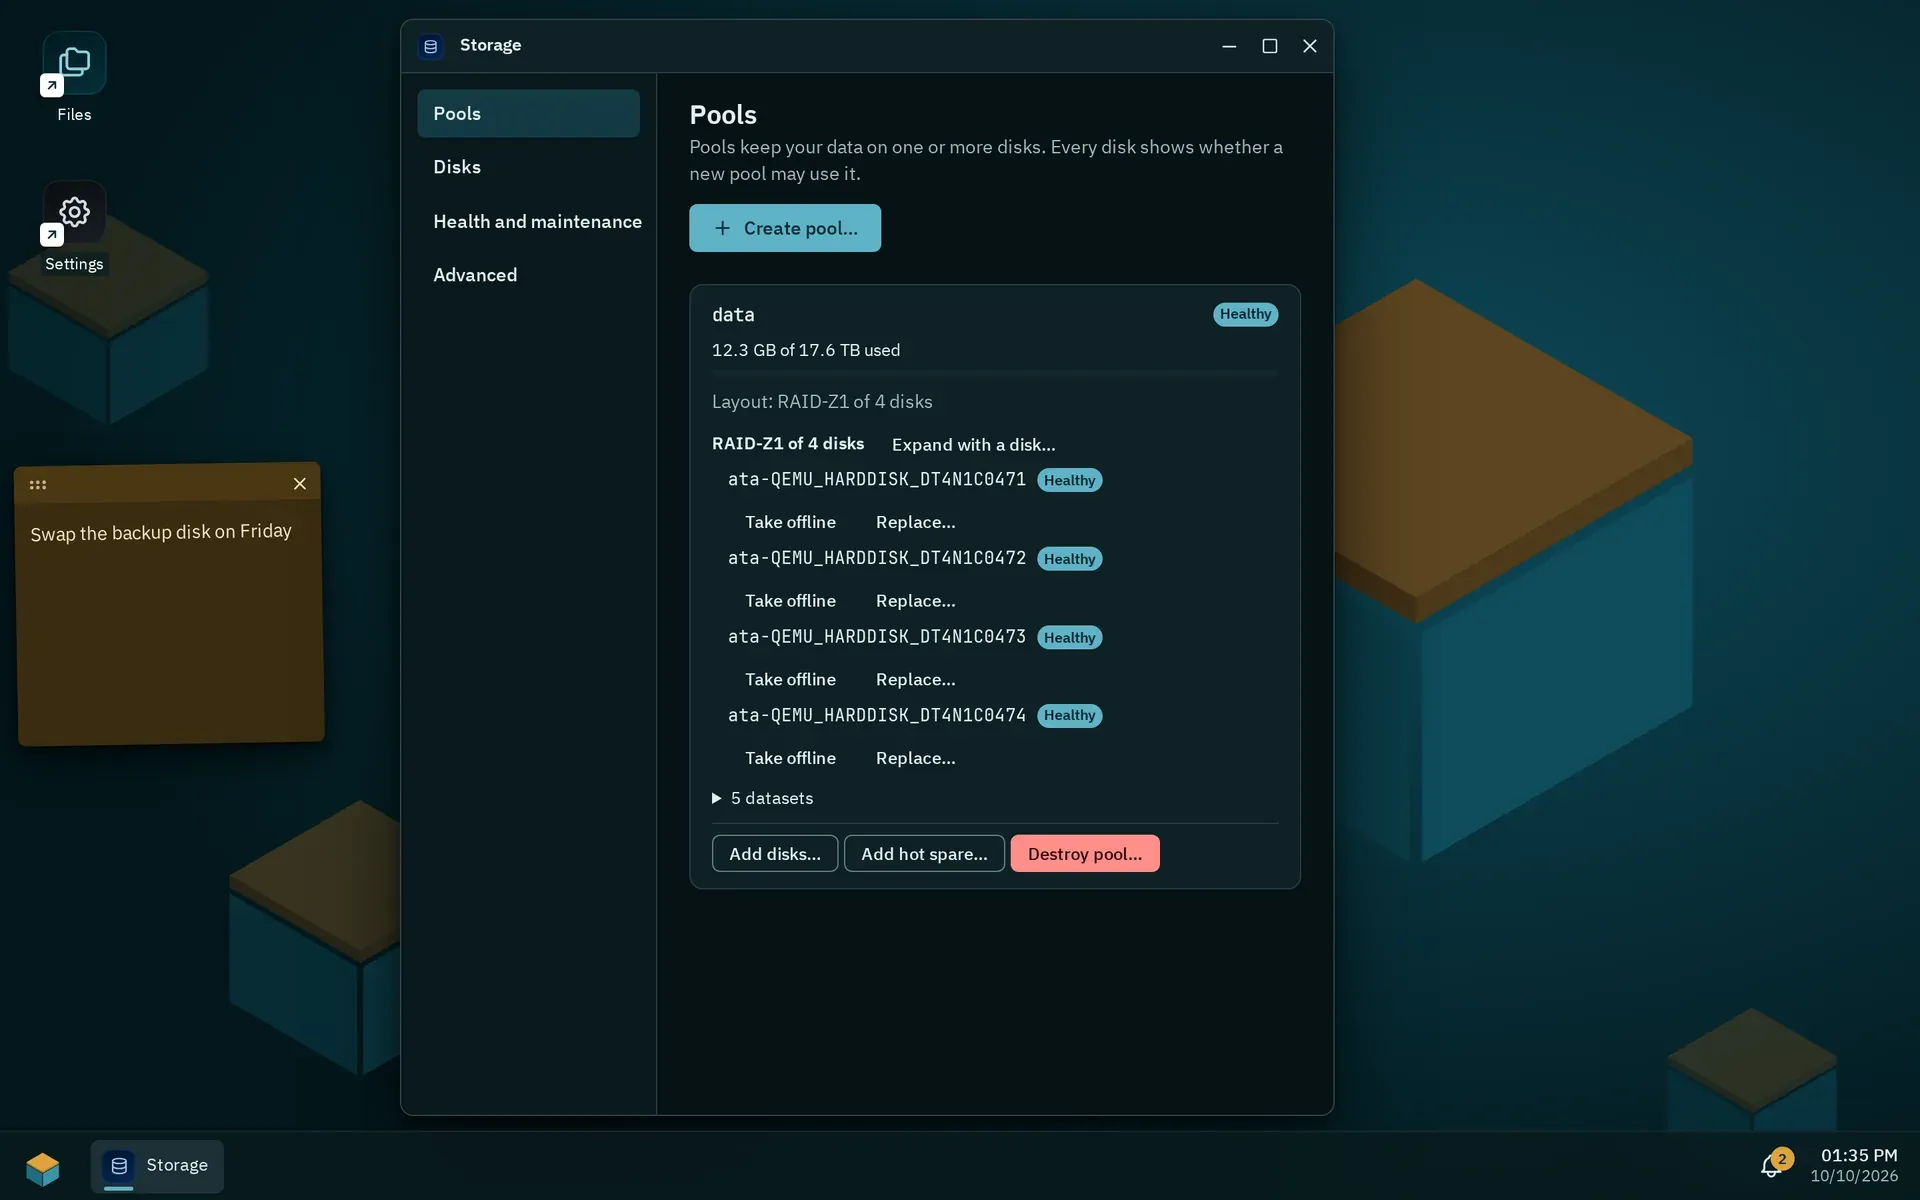This screenshot has width=1920, height=1200.
Task: Click the Create pool button
Action: [785, 228]
